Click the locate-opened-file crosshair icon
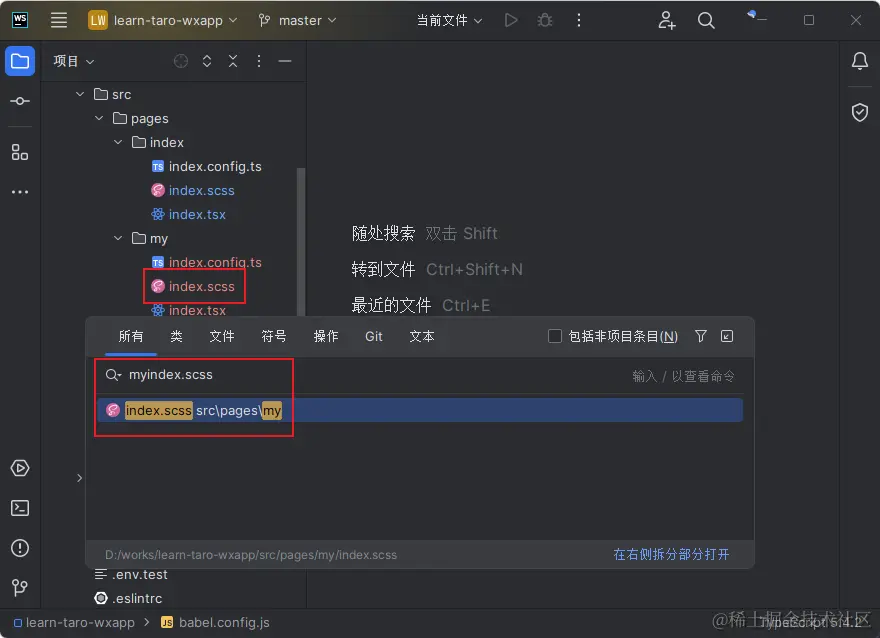Screen dimensions: 880x638 pyautogui.click(x=180, y=60)
